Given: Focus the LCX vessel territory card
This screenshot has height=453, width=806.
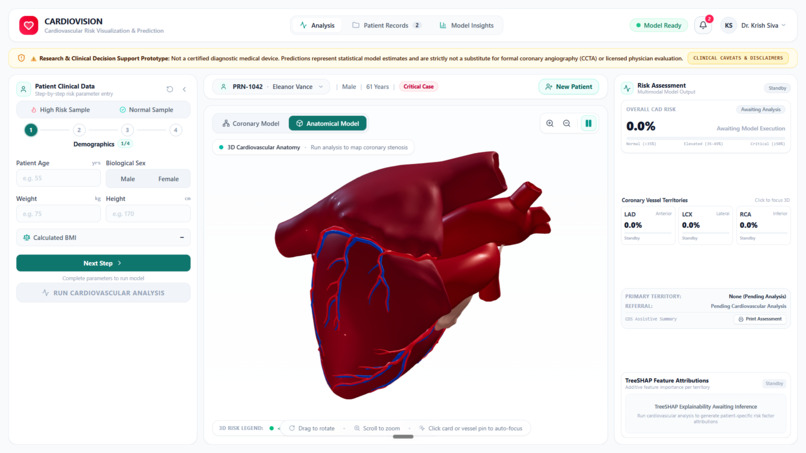Looking at the screenshot, I should pos(705,226).
